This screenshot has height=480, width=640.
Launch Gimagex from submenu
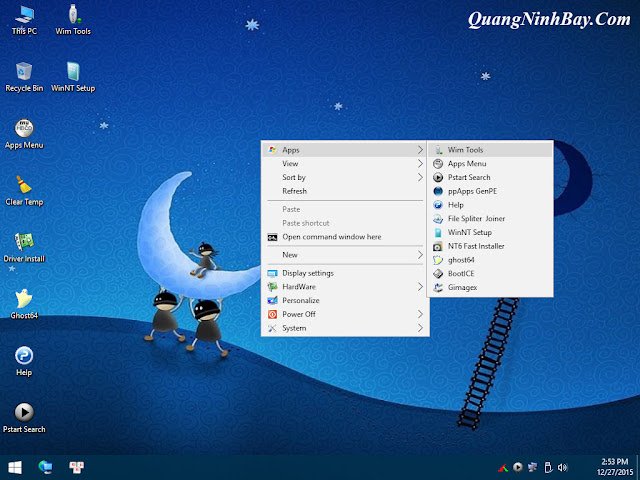[x=490, y=287]
